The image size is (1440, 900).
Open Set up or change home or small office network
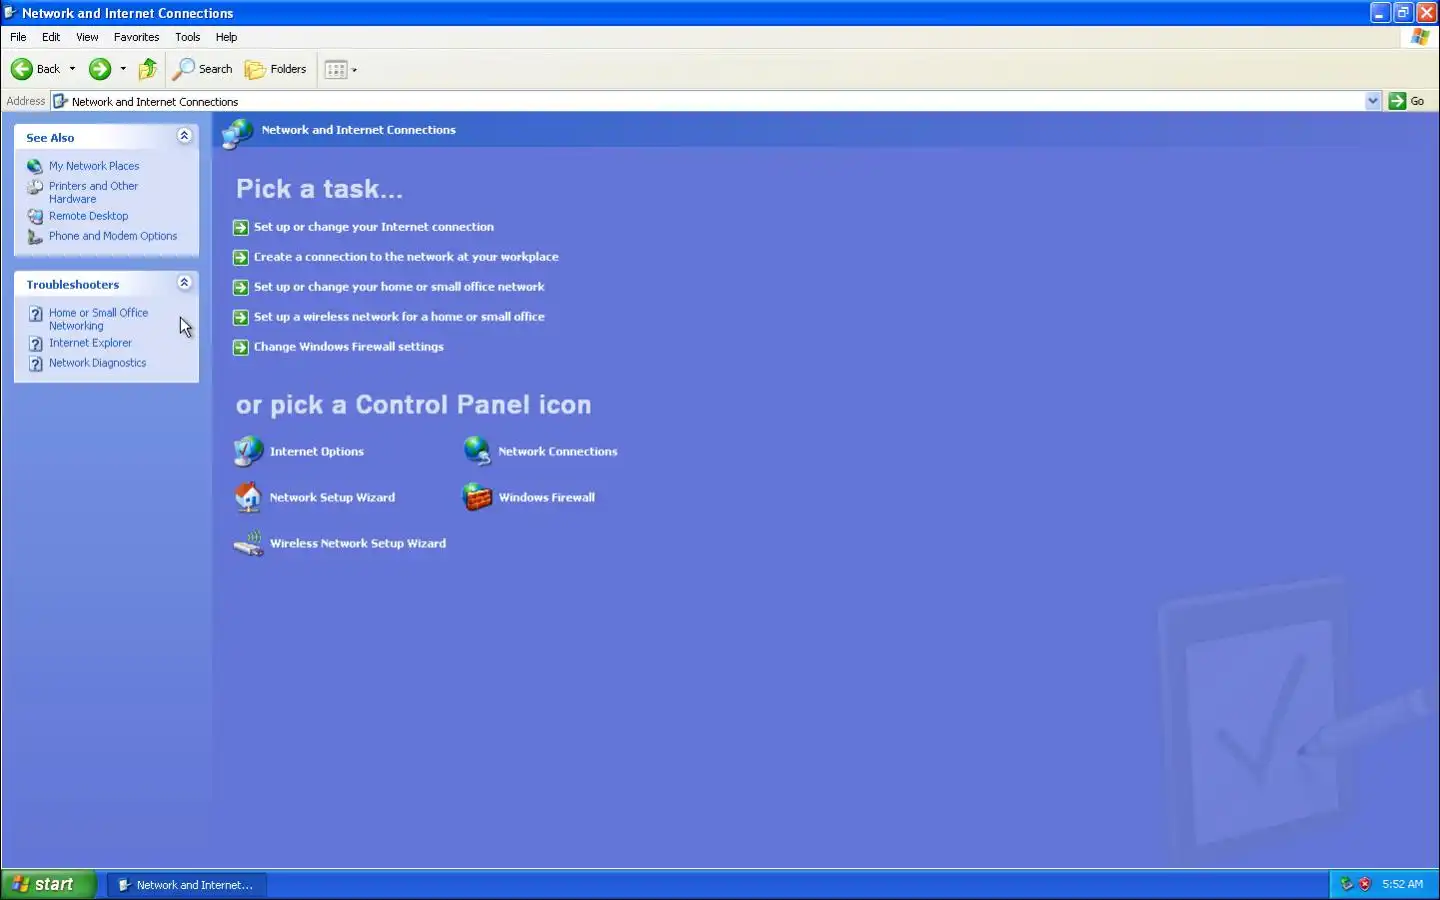coord(399,287)
